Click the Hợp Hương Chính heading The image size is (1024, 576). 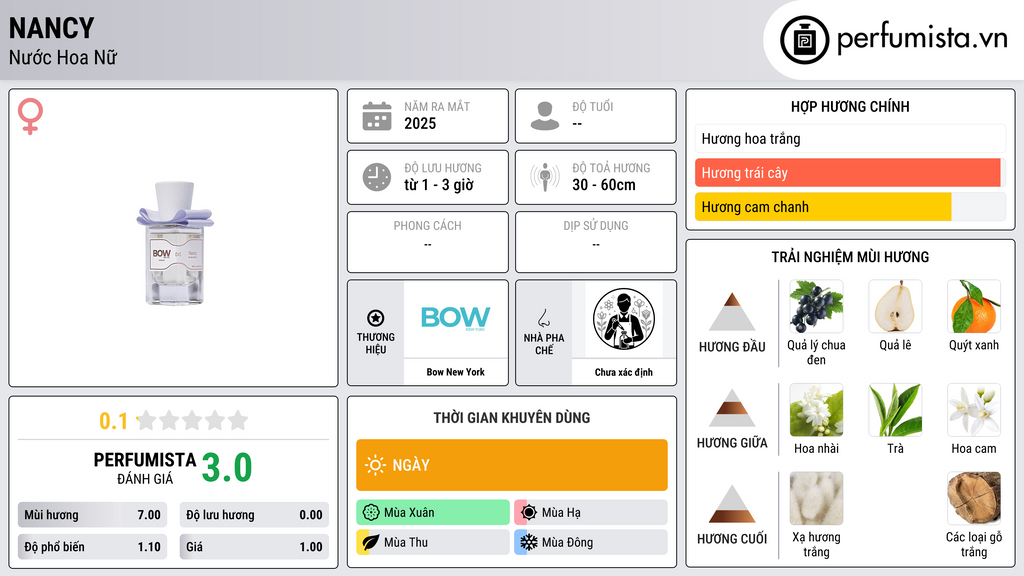tap(850, 106)
